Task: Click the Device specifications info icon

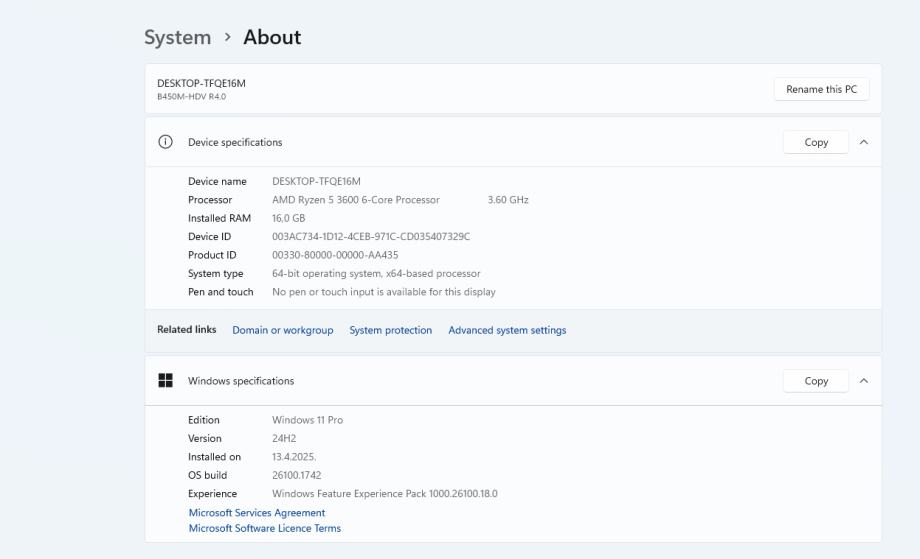Action: click(x=166, y=142)
